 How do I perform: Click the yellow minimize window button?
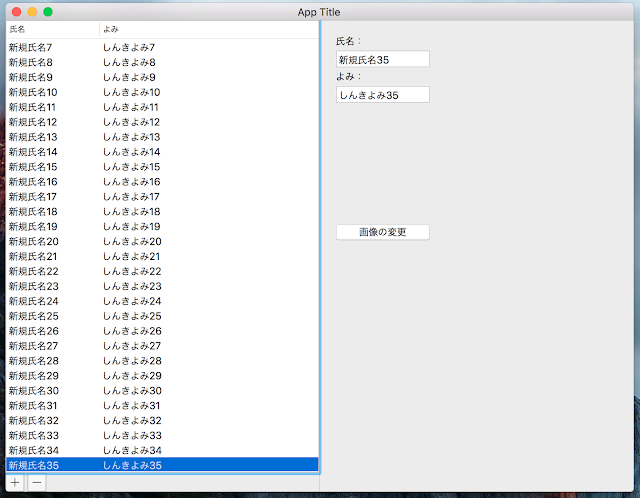coord(32,12)
